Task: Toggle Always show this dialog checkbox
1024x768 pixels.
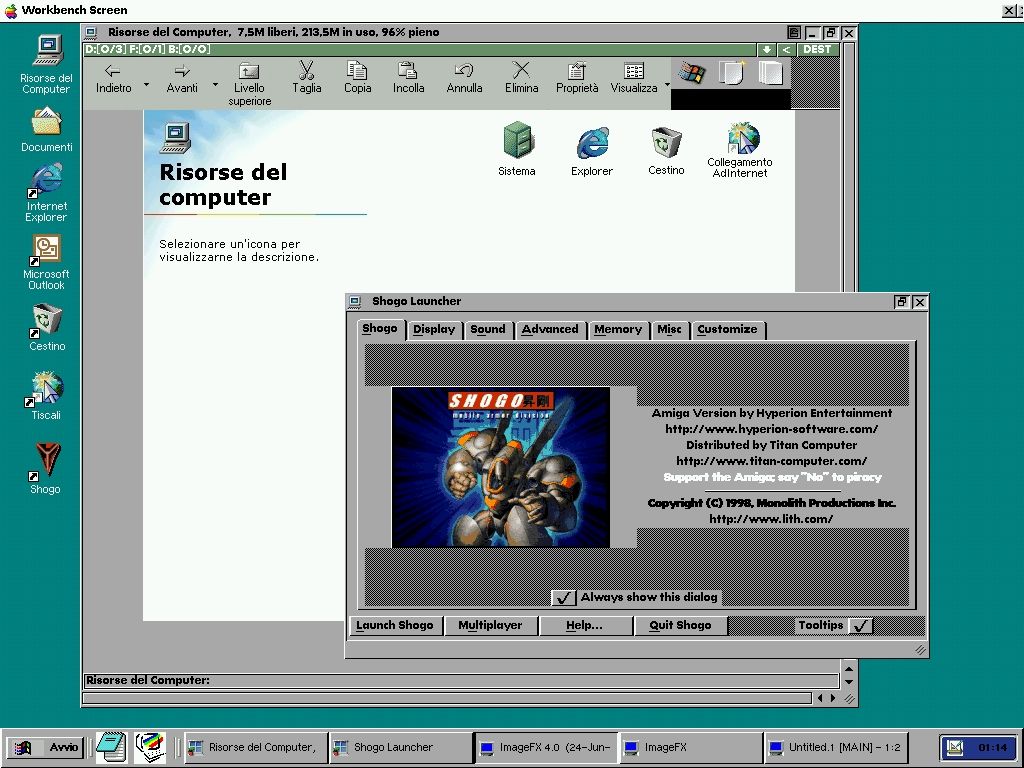Action: 564,598
